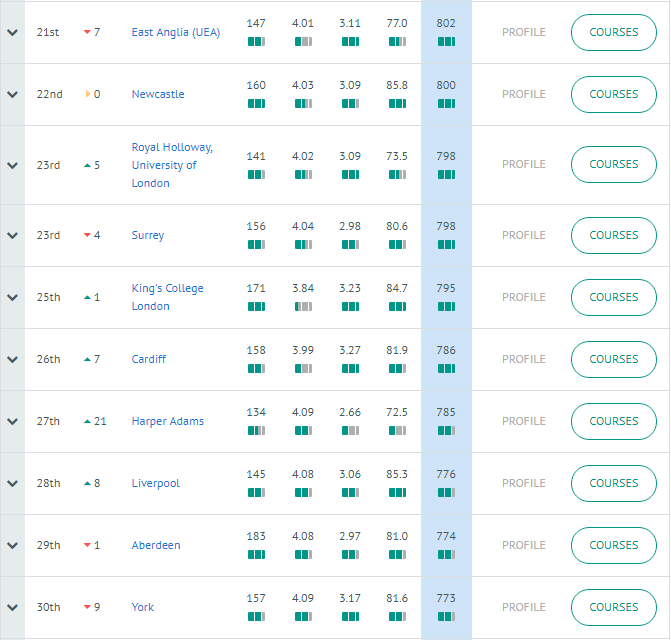
Task: Click COURSES button for Newcastle
Action: point(614,94)
